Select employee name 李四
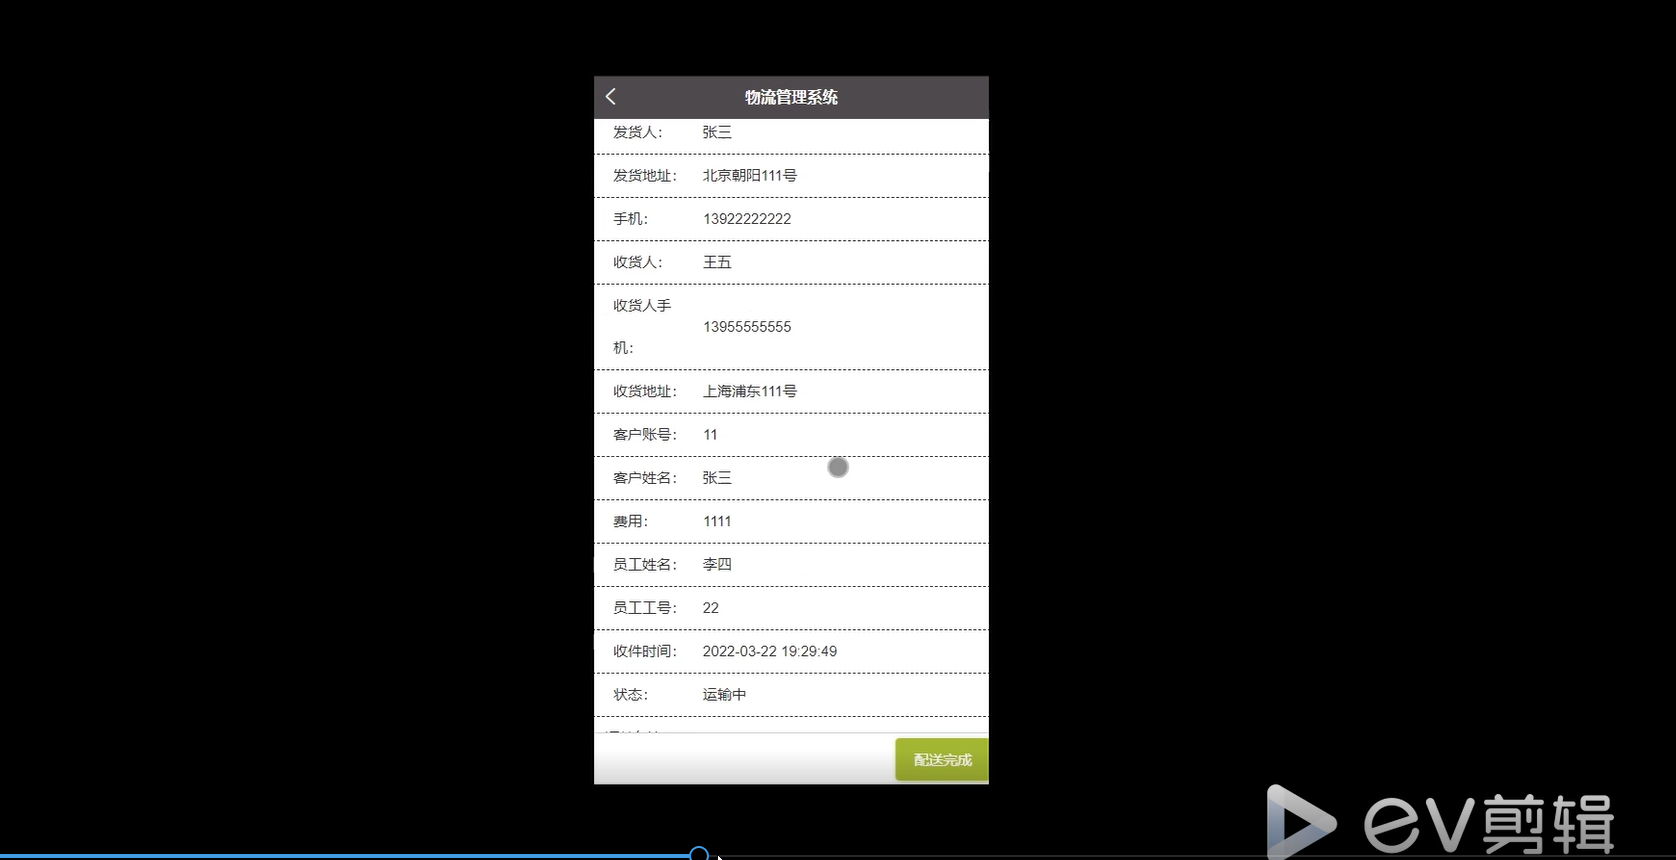This screenshot has height=860, width=1676. [717, 564]
